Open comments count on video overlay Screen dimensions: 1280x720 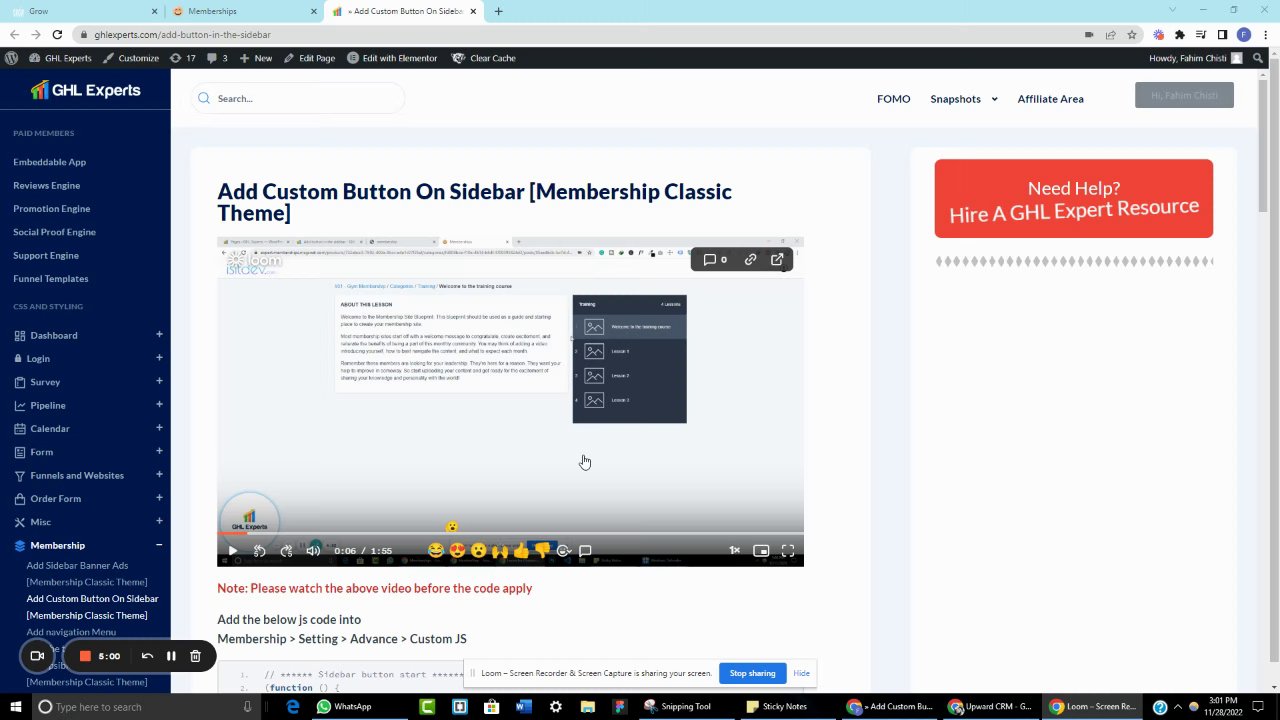tap(715, 259)
